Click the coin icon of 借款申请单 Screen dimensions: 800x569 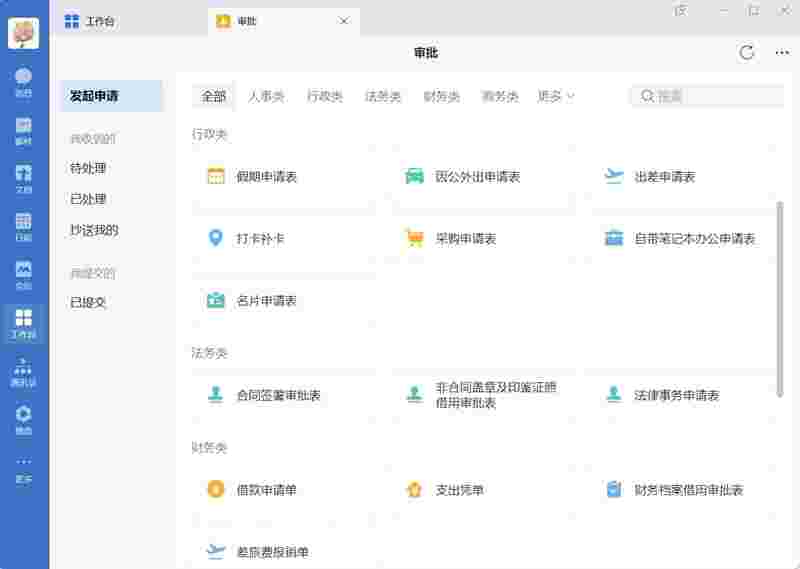[x=216, y=489]
